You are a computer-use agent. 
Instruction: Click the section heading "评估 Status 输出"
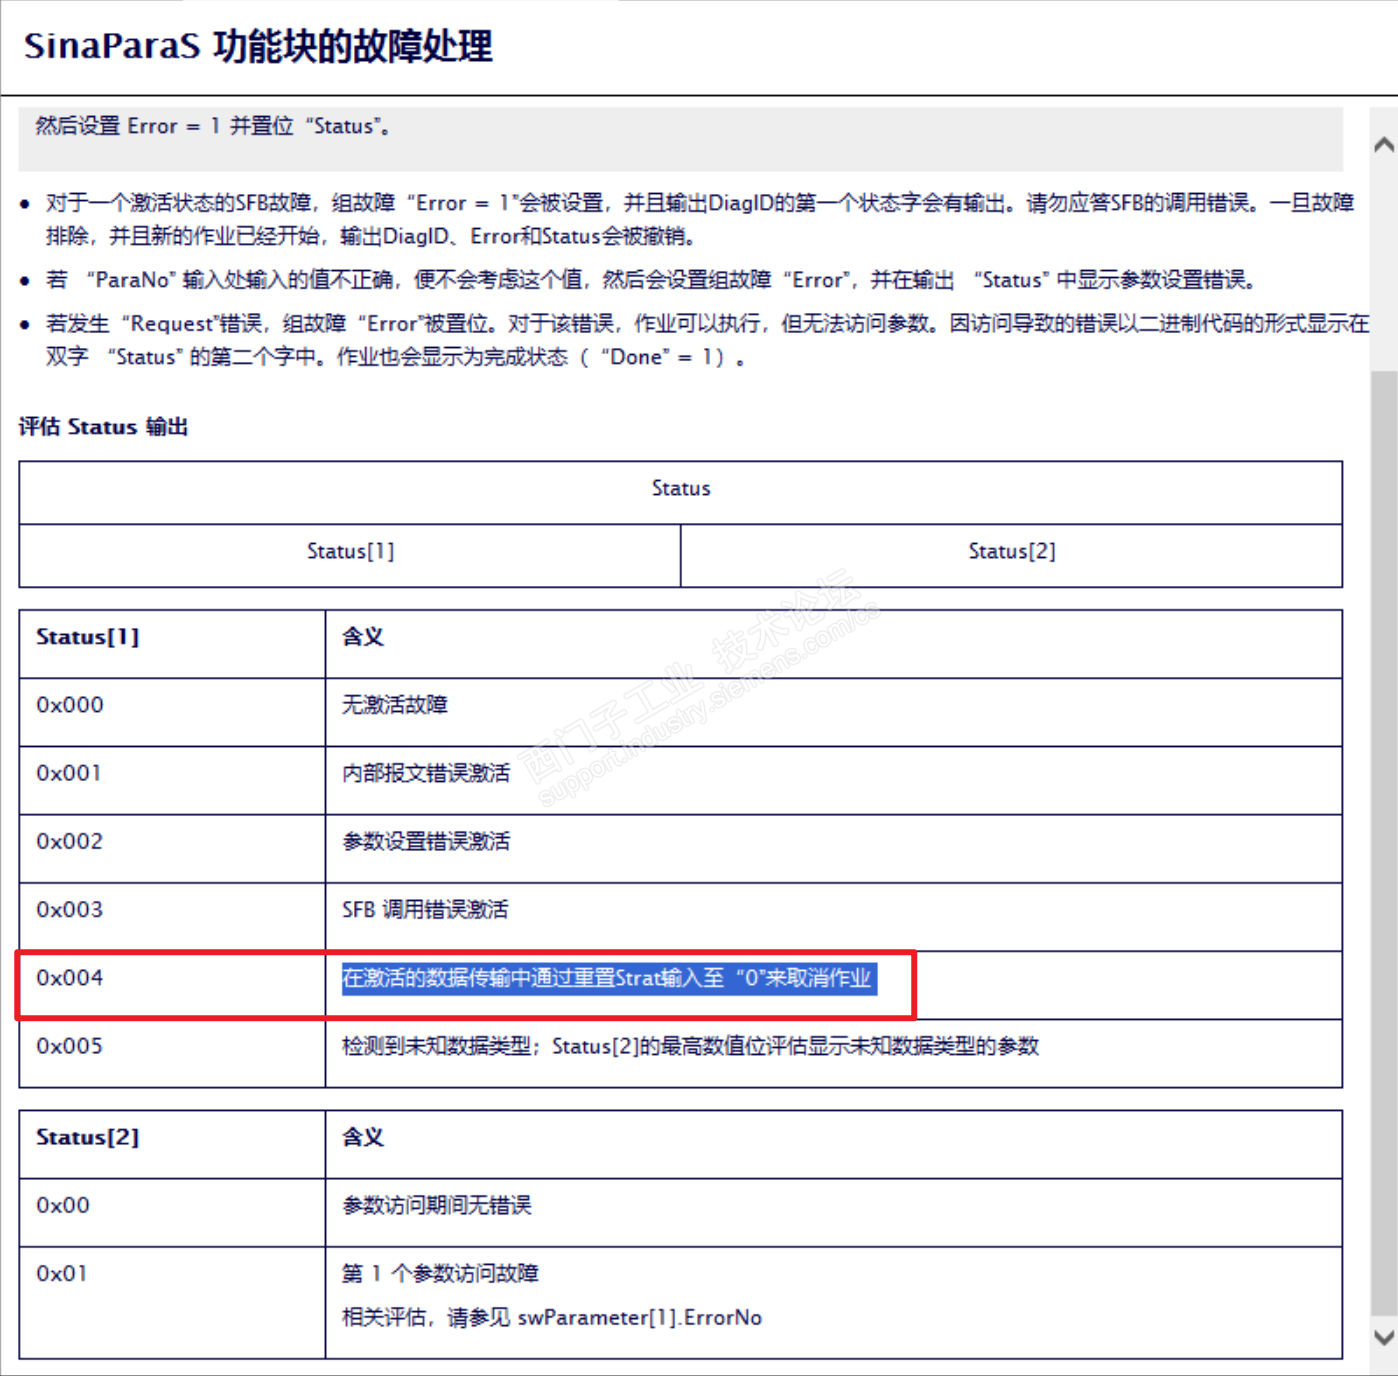103,427
